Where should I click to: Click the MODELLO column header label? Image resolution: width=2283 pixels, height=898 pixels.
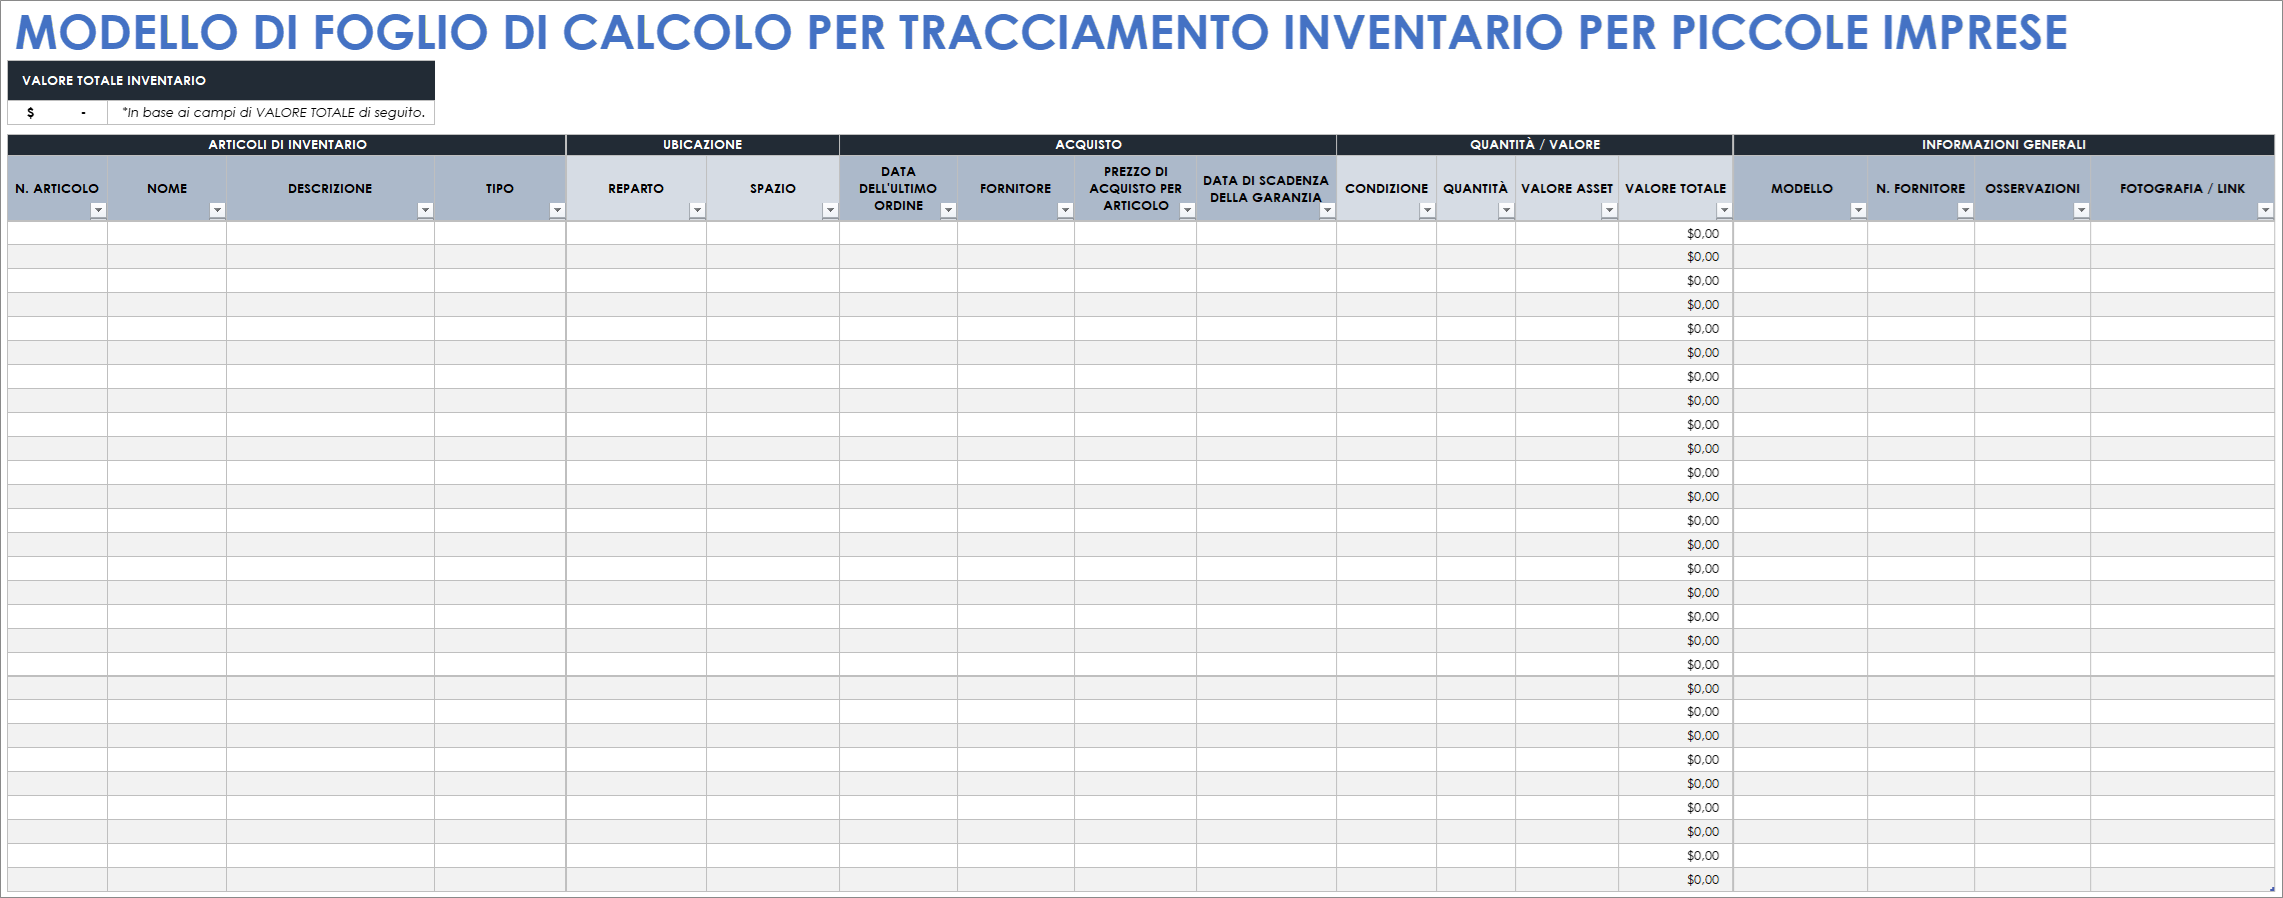[1802, 188]
